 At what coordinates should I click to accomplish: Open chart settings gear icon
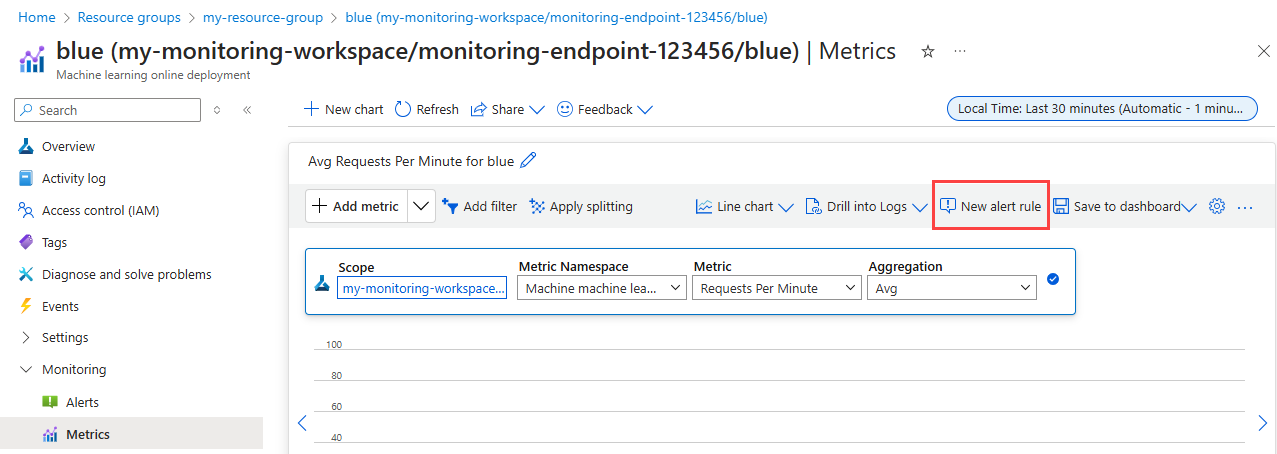point(1217,206)
